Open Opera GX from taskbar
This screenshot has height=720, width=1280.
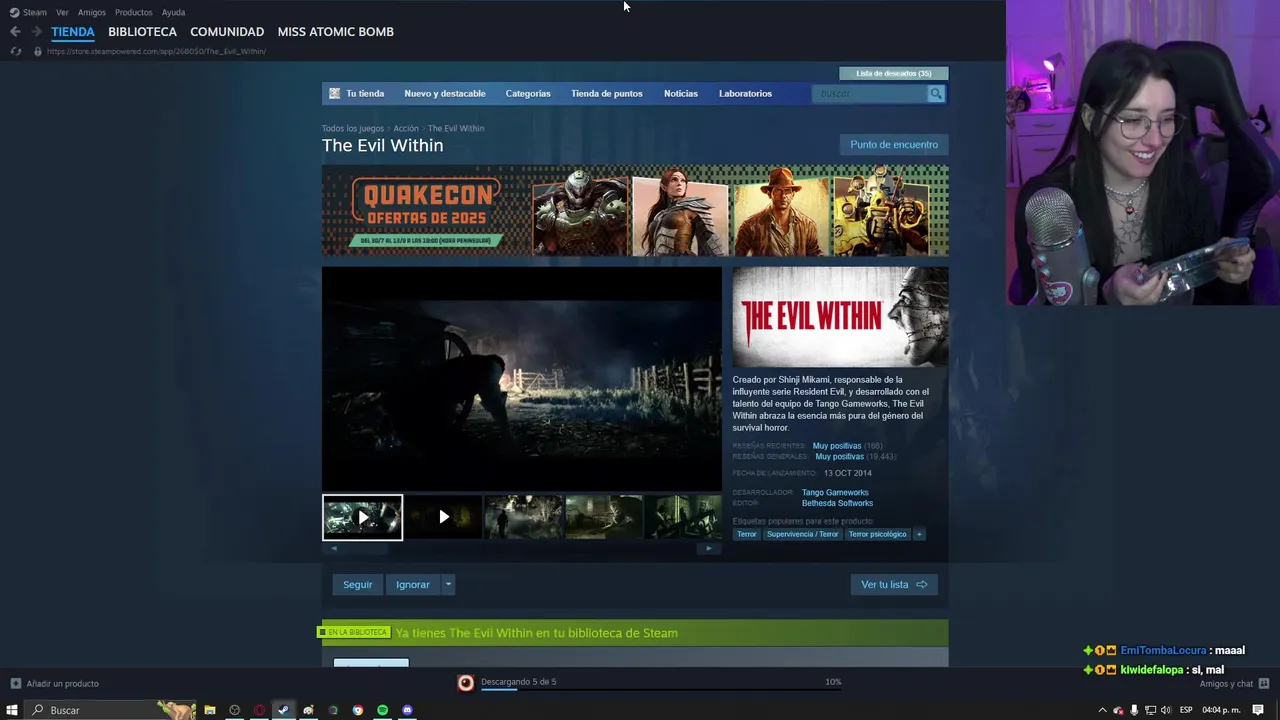(x=259, y=710)
